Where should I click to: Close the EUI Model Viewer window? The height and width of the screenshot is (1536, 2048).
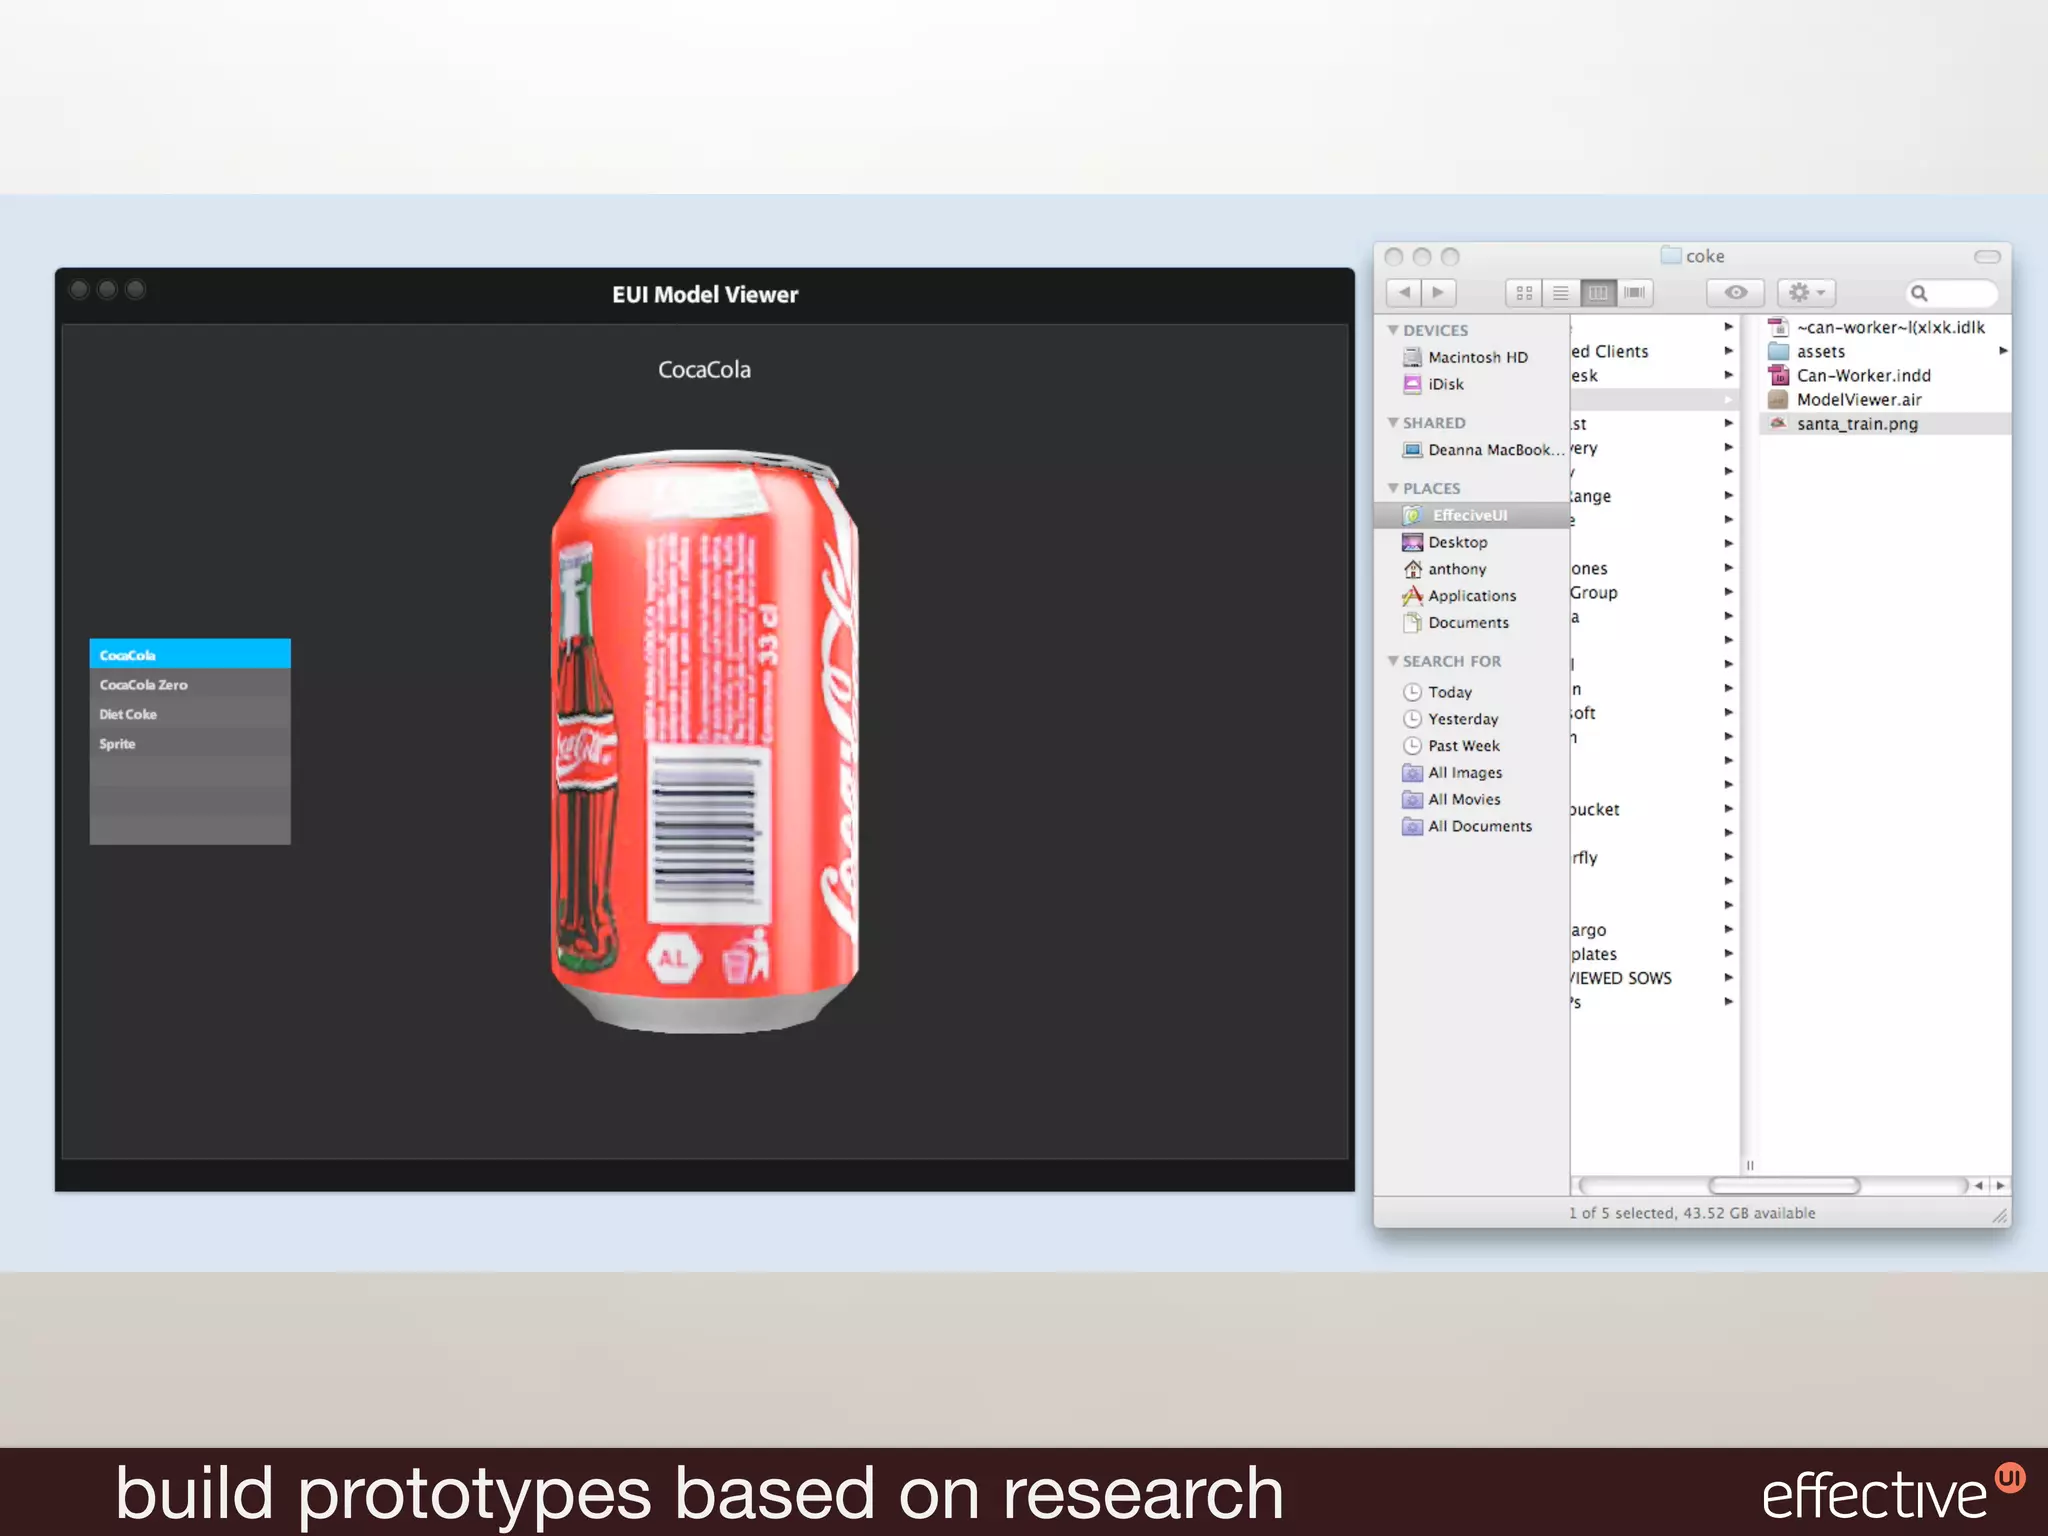[79, 290]
